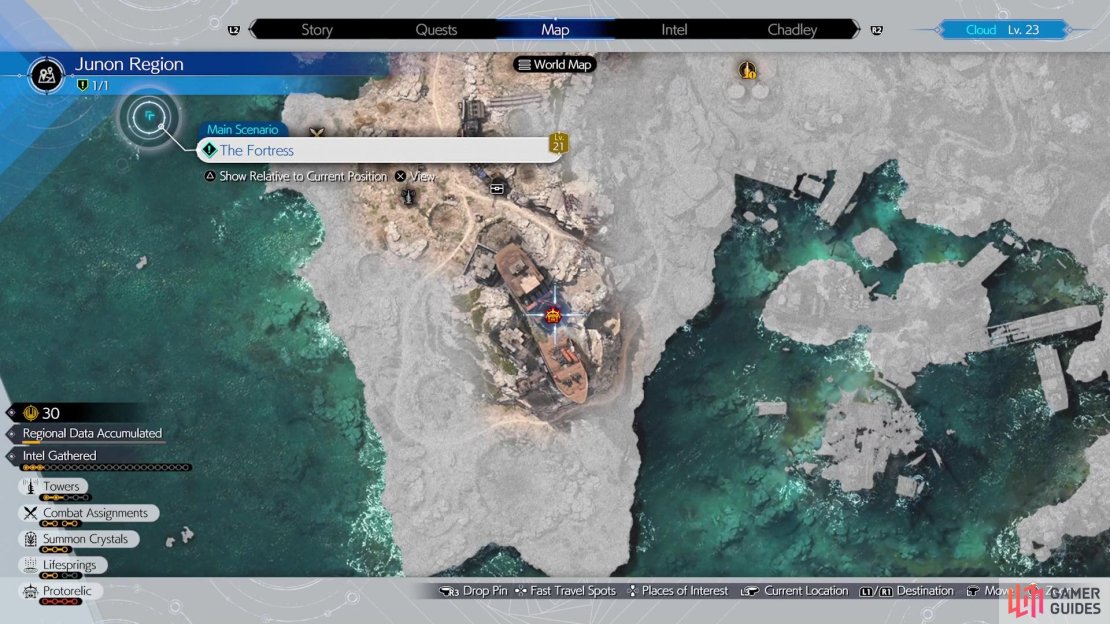Select the white box marker above the ship
The height and width of the screenshot is (624, 1110).
click(x=497, y=188)
